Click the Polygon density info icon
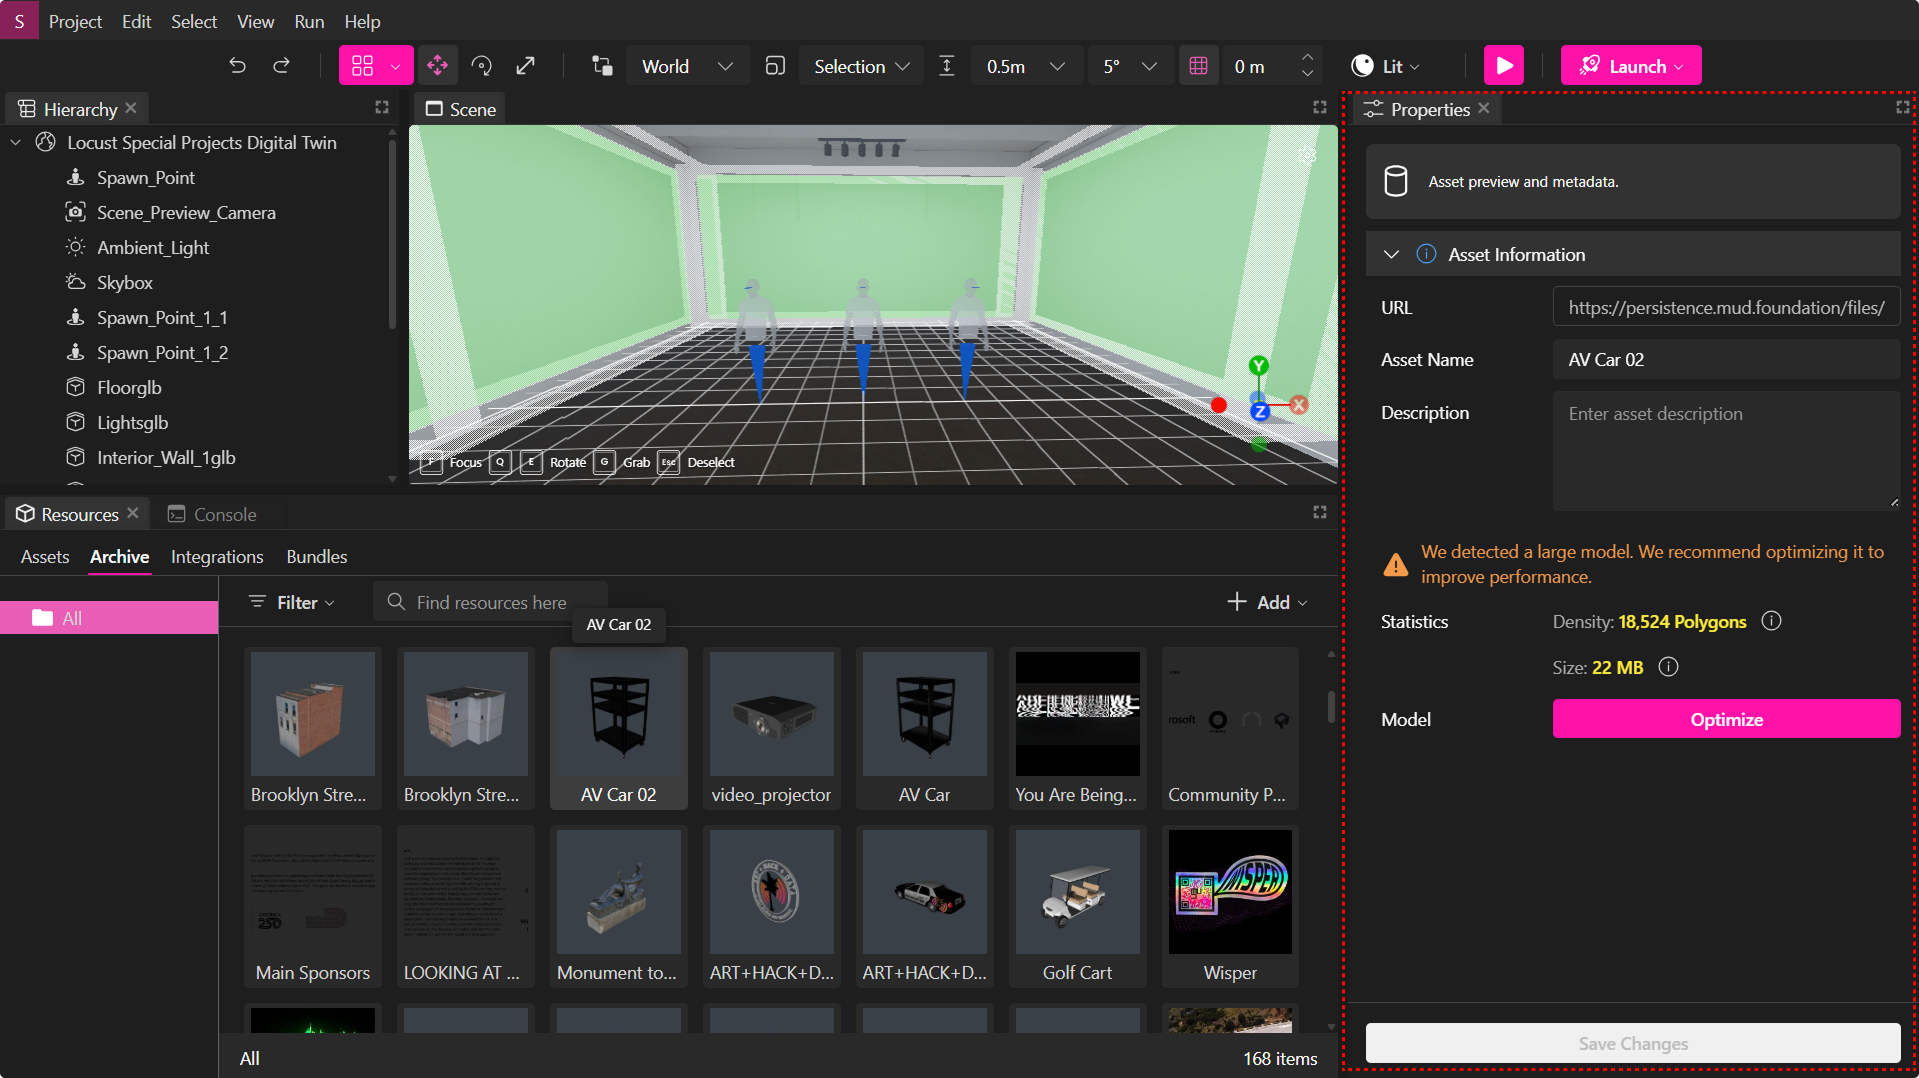The image size is (1919, 1078). [x=1771, y=621]
